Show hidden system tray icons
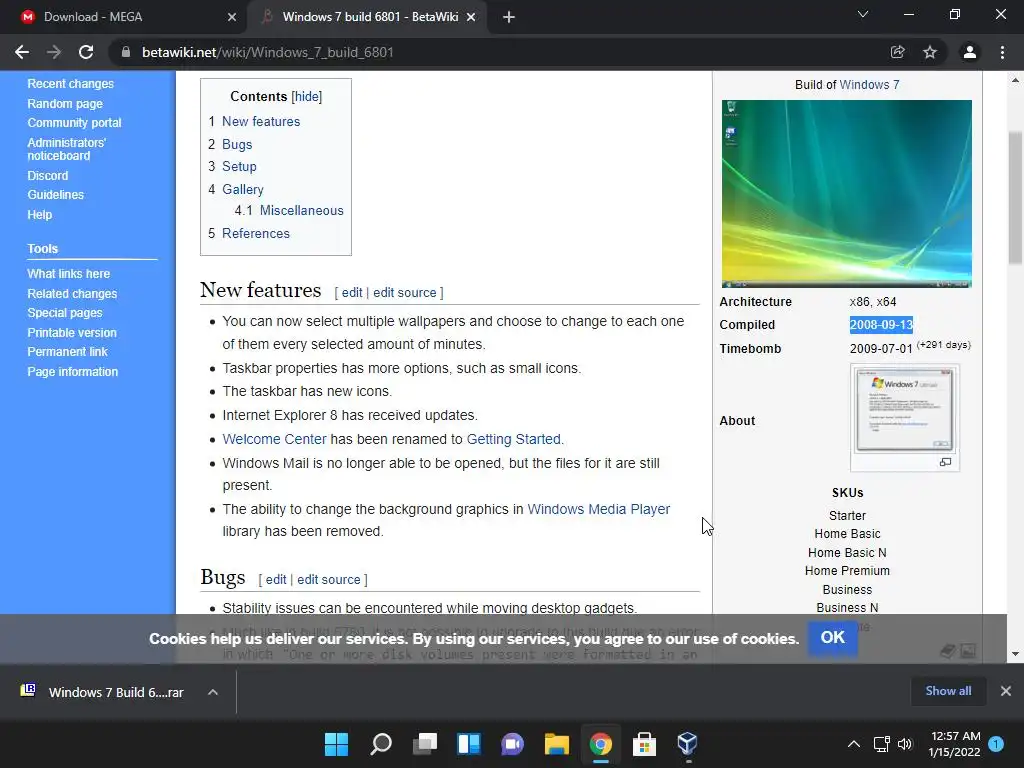 pyautogui.click(x=854, y=744)
